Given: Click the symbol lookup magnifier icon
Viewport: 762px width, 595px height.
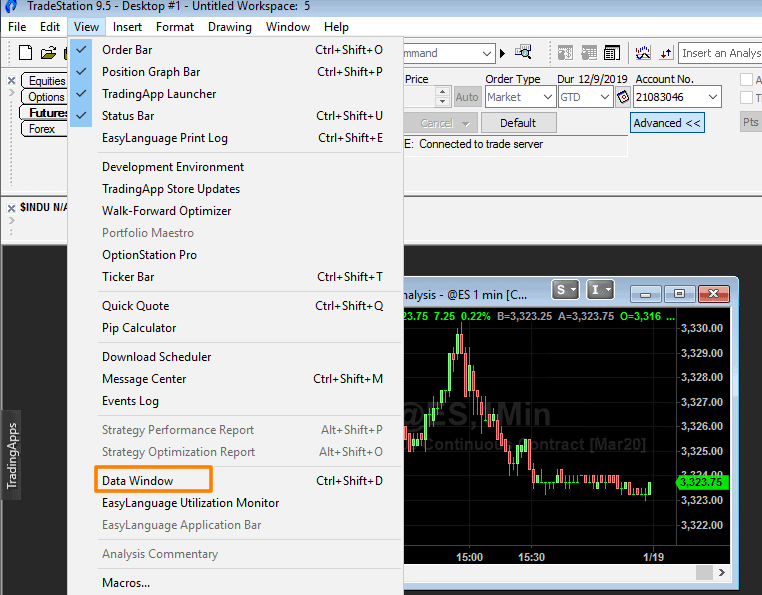Looking at the screenshot, I should click(523, 52).
